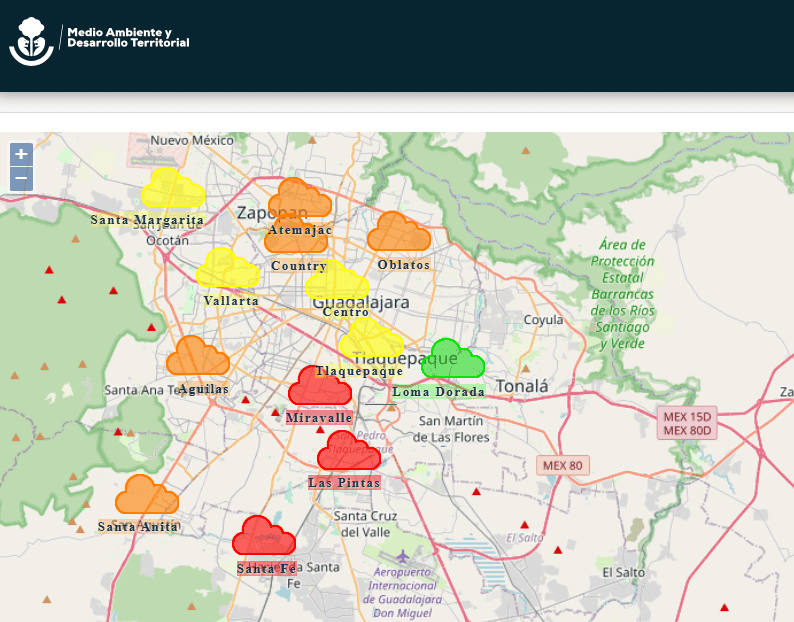
Task: Click the Medio Ambiente y Desarrollo Territorial title
Action: 127,38
